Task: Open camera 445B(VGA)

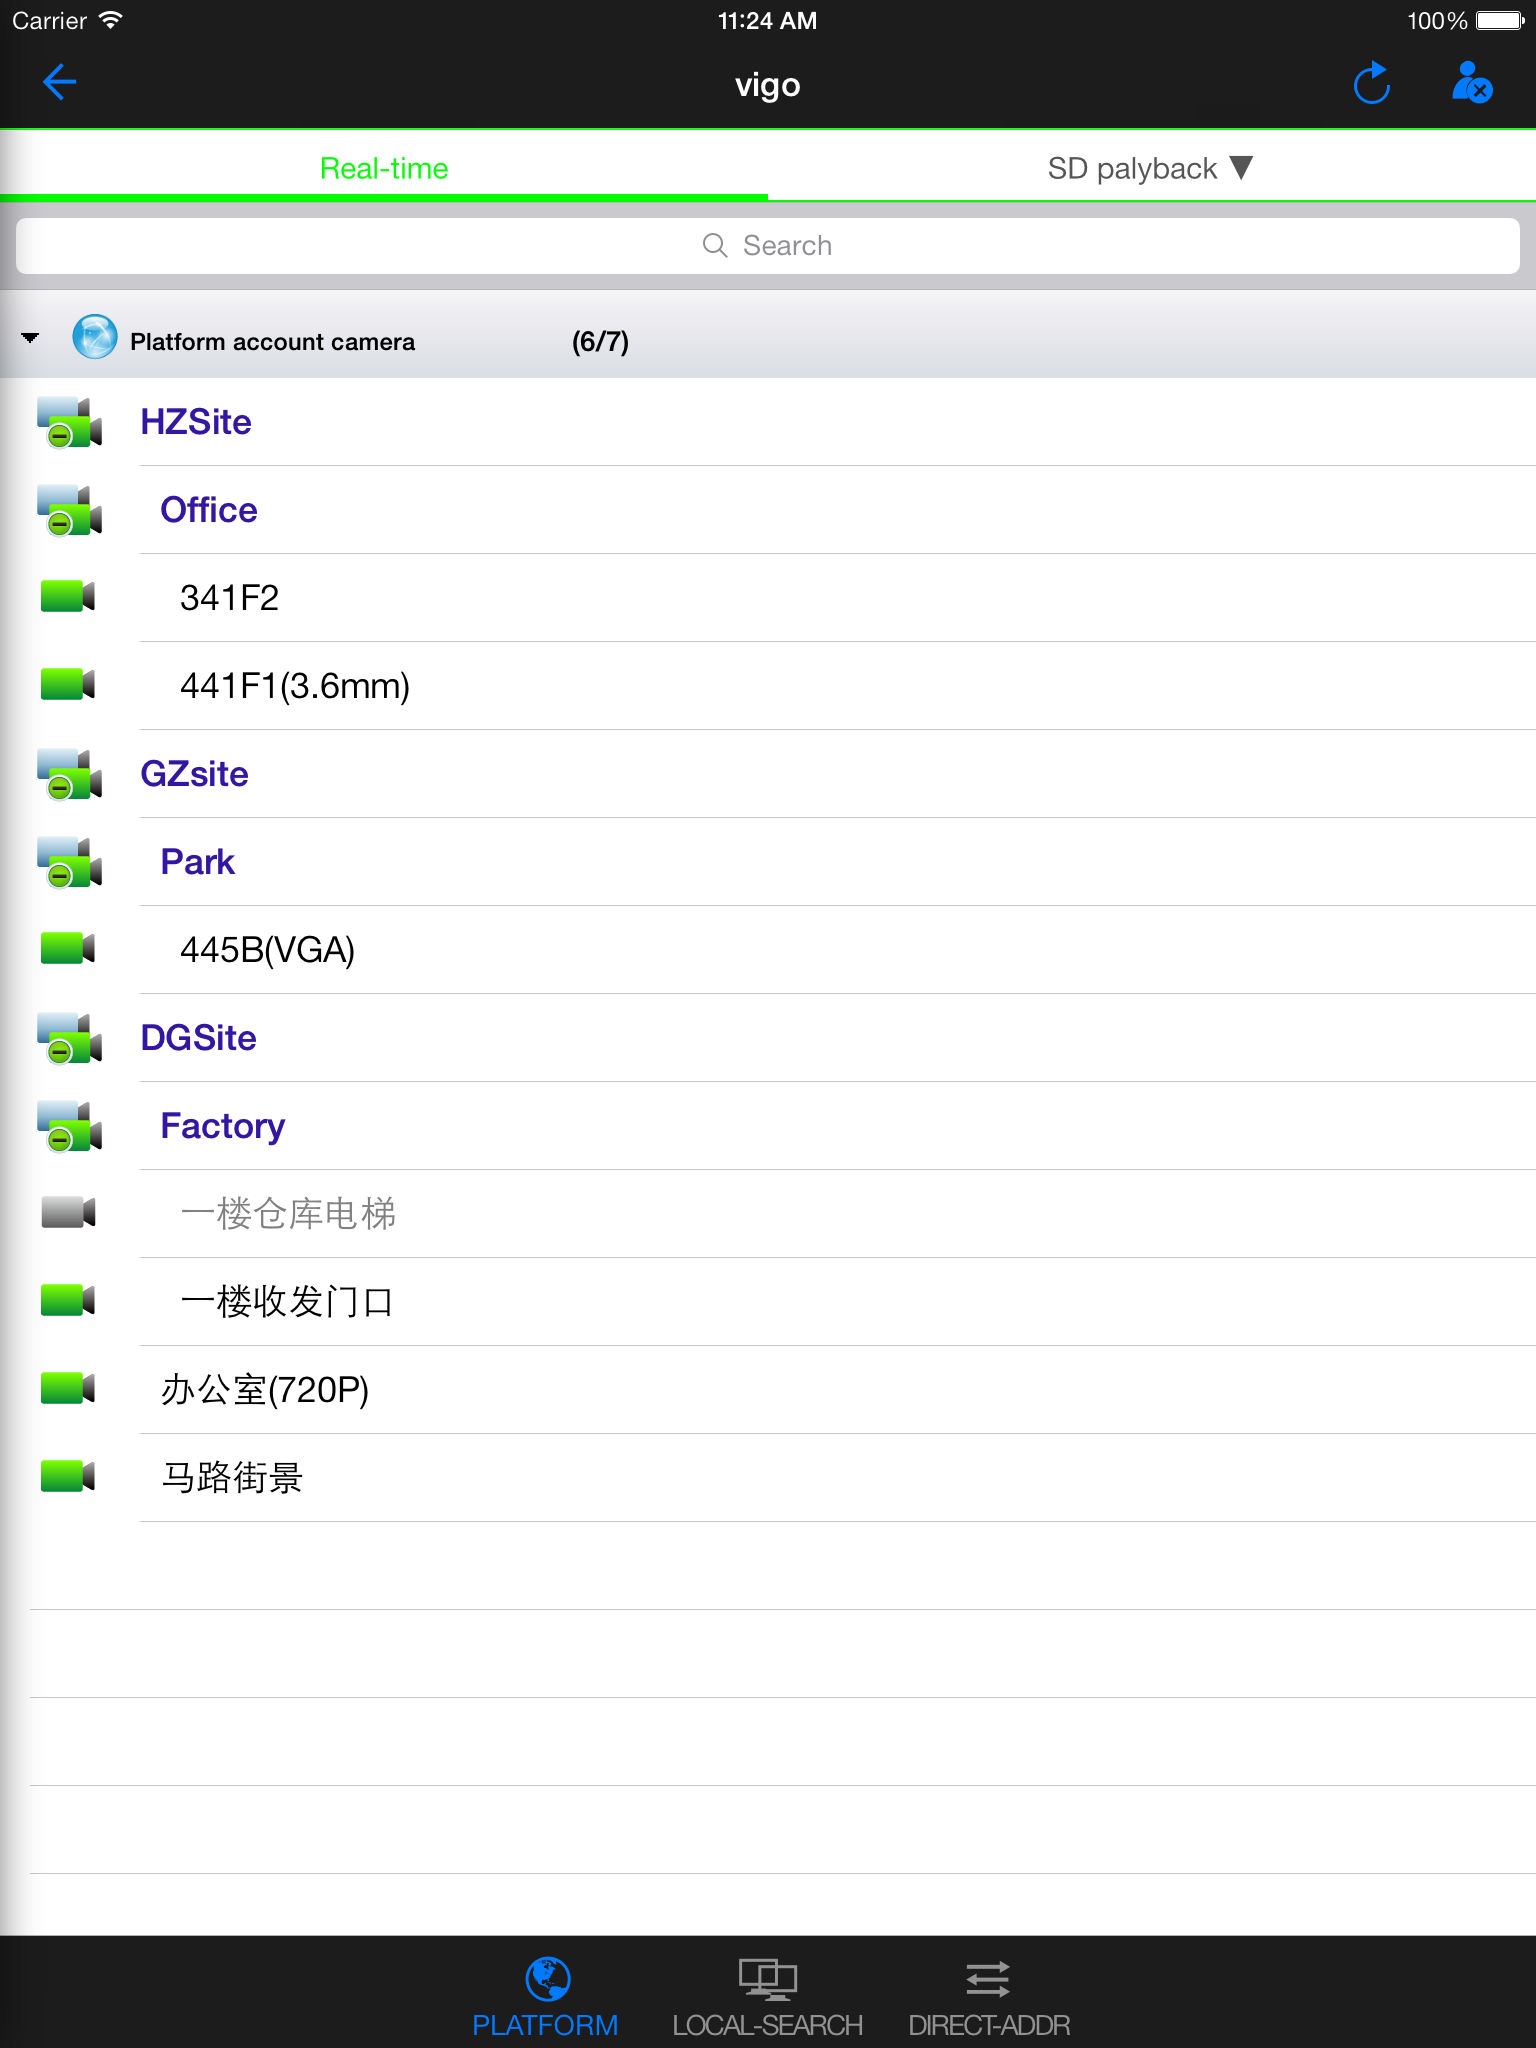Action: pos(768,950)
